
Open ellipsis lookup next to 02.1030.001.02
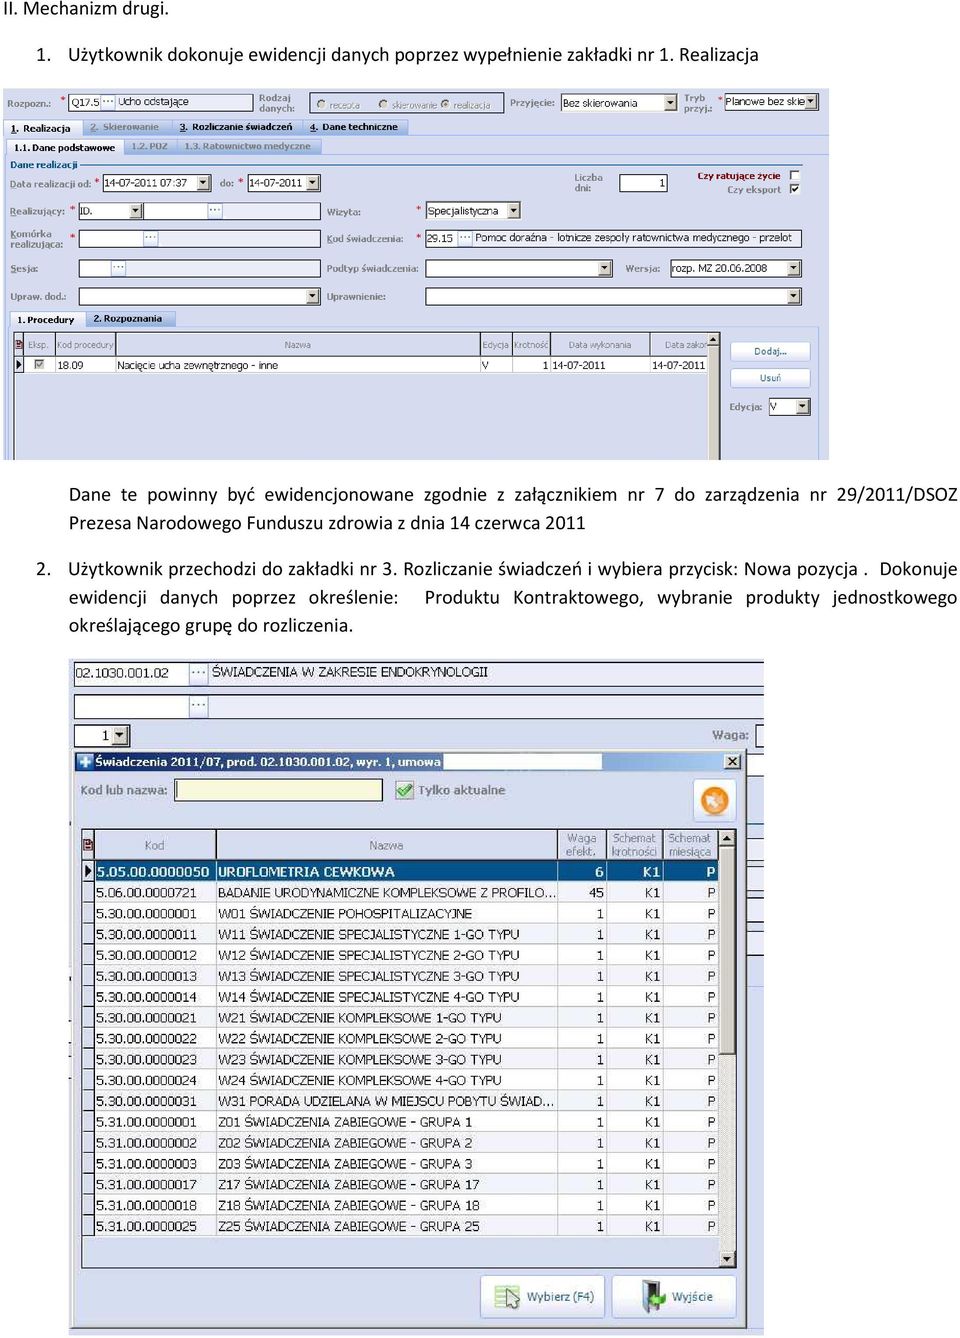click(199, 672)
